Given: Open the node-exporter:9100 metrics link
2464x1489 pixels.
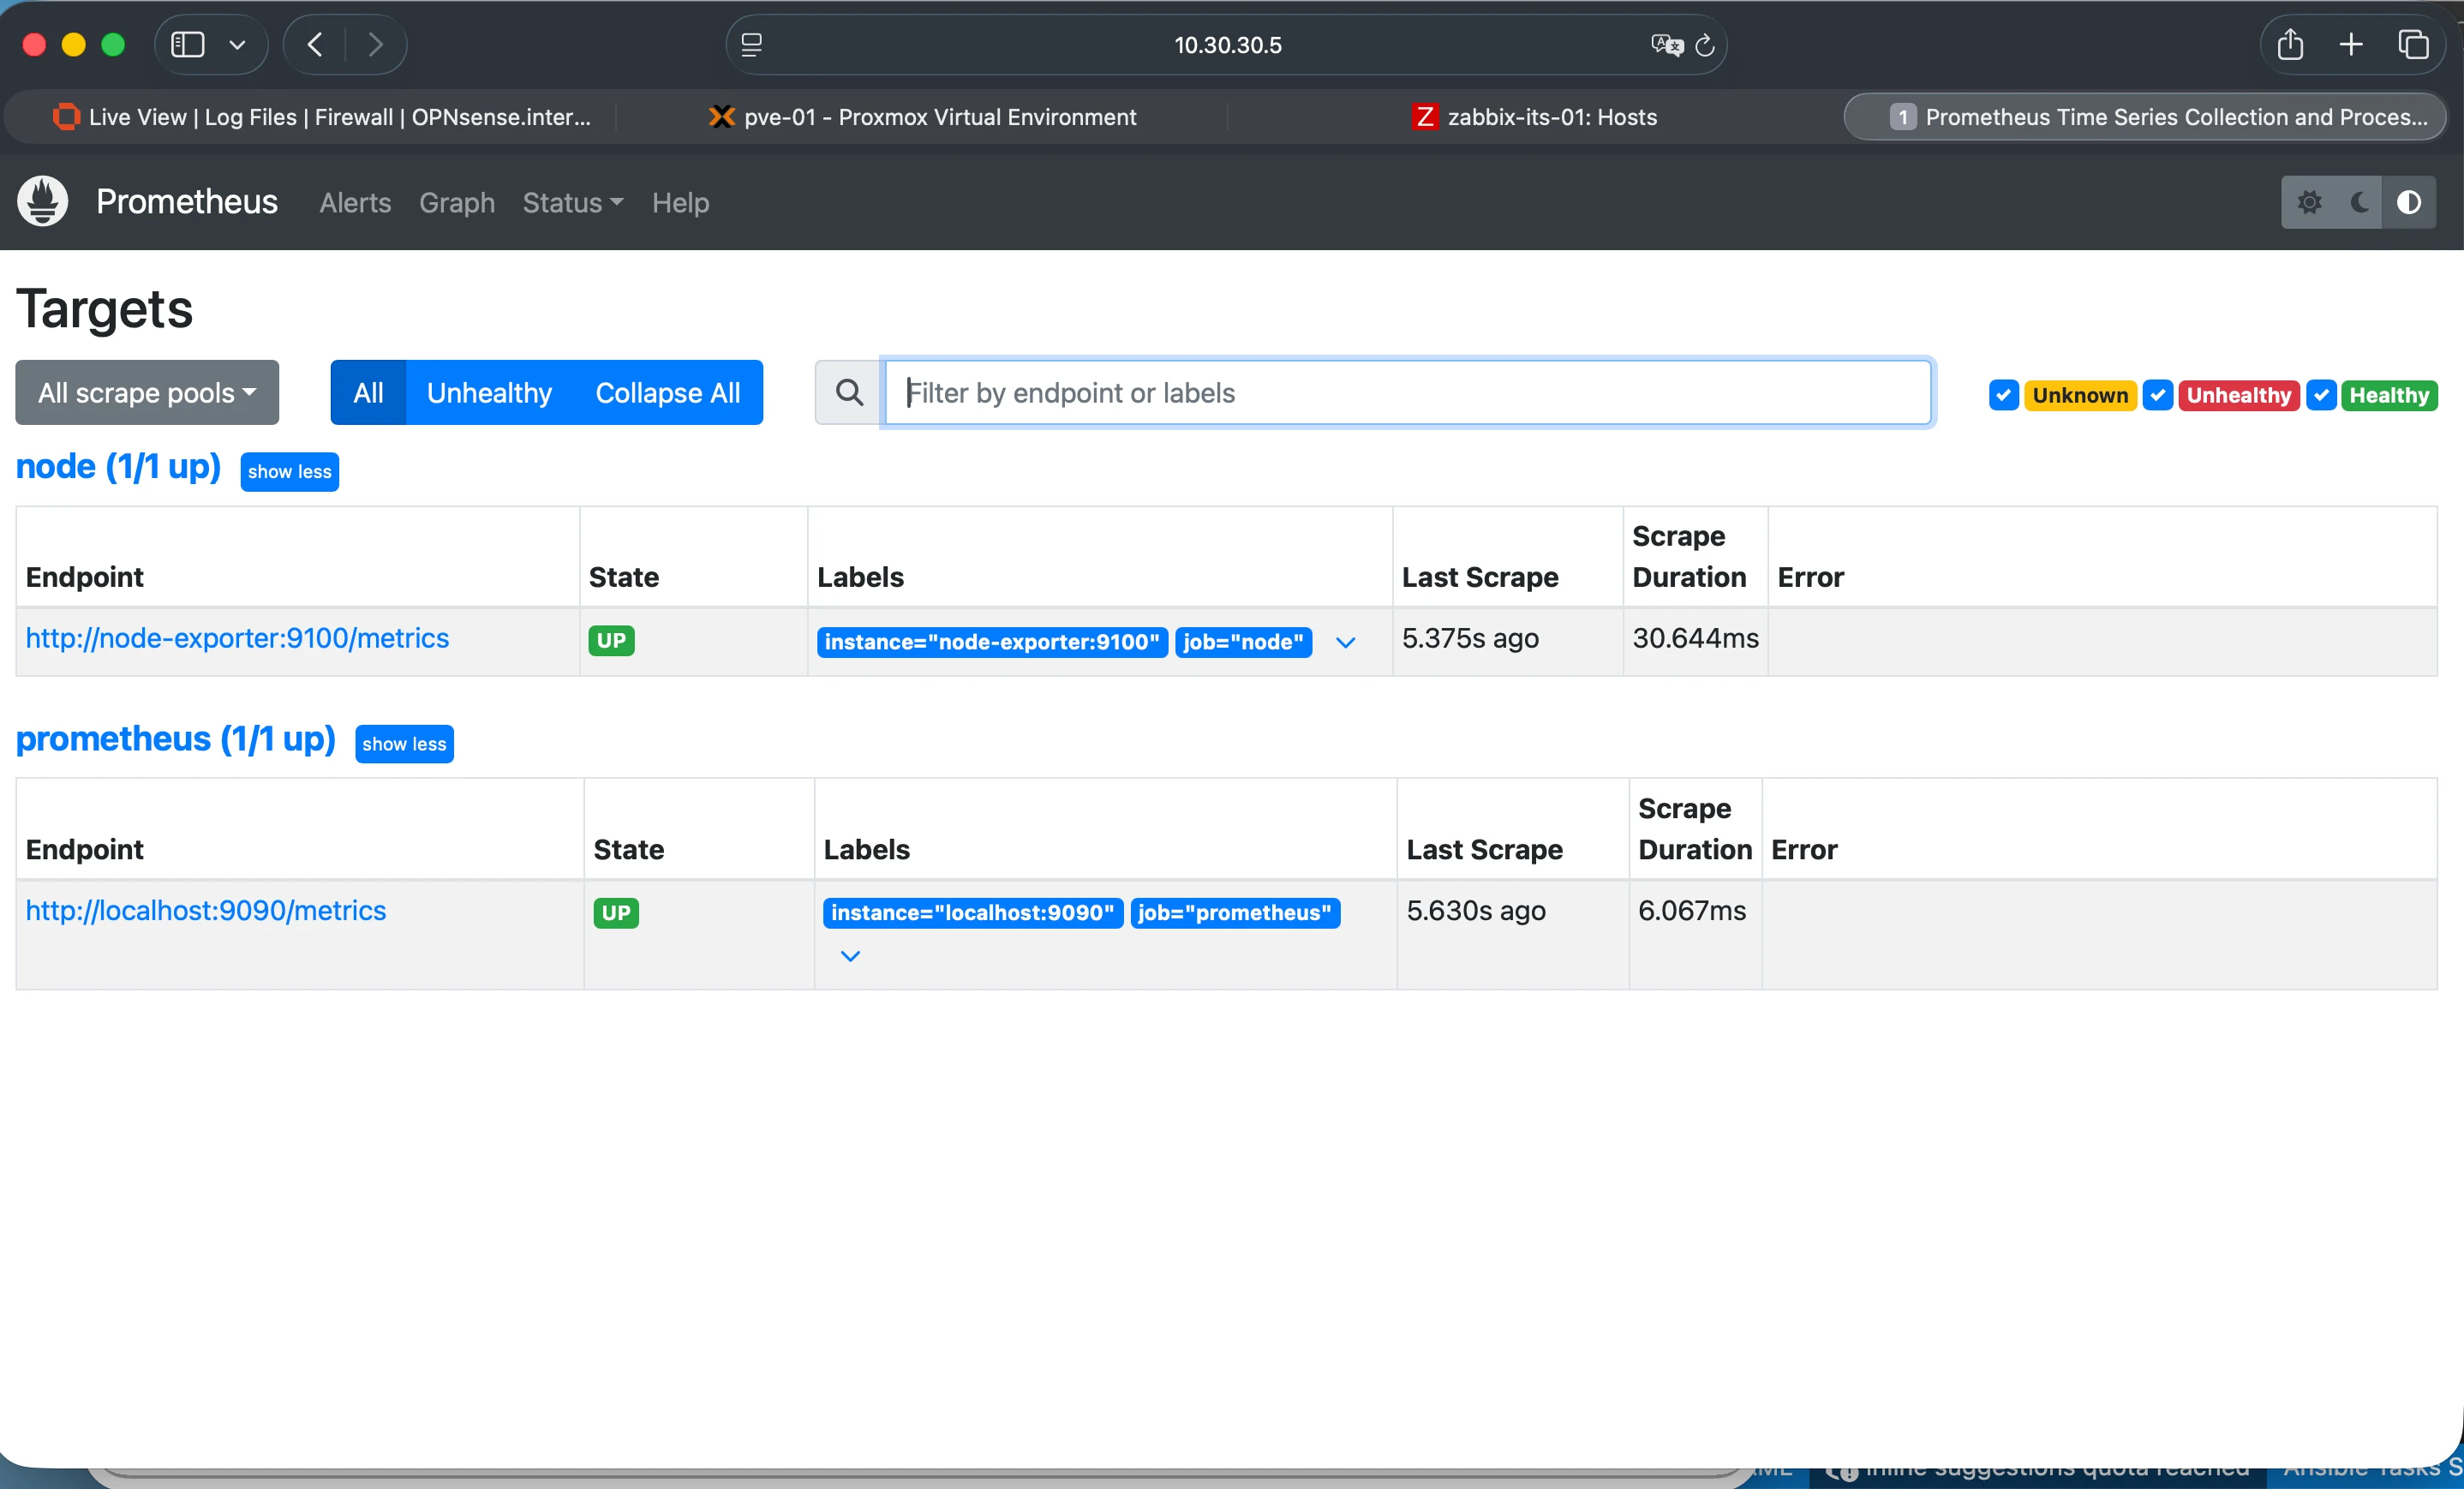Looking at the screenshot, I should [237, 638].
